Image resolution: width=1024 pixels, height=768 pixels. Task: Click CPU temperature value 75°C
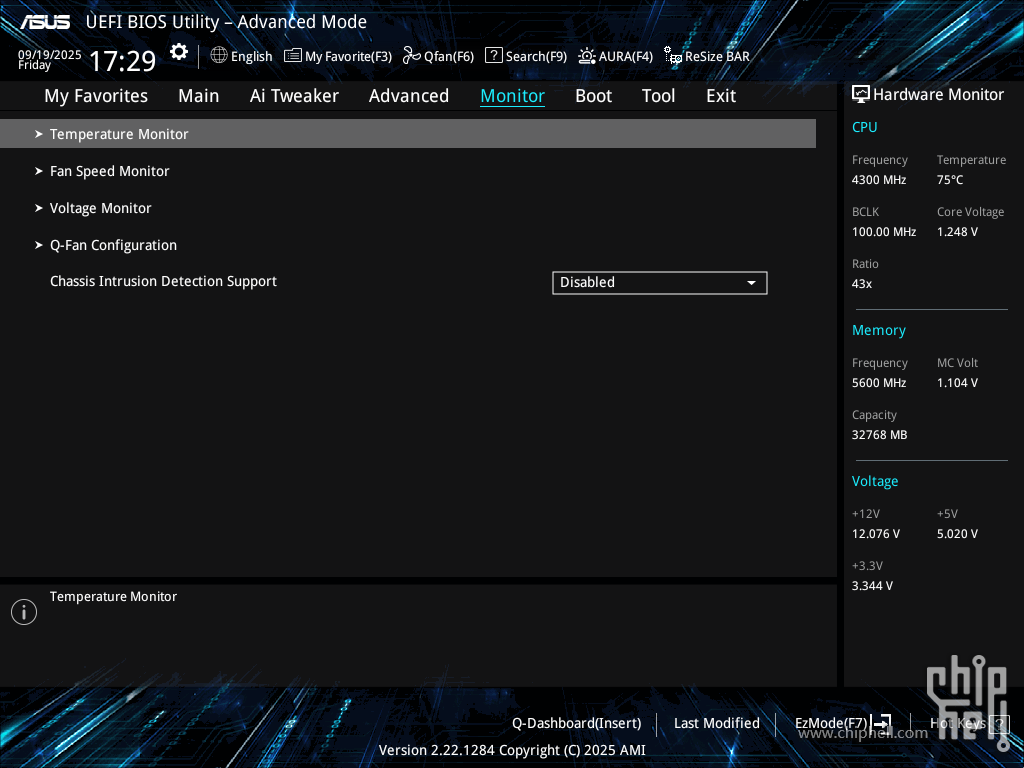tap(950, 180)
